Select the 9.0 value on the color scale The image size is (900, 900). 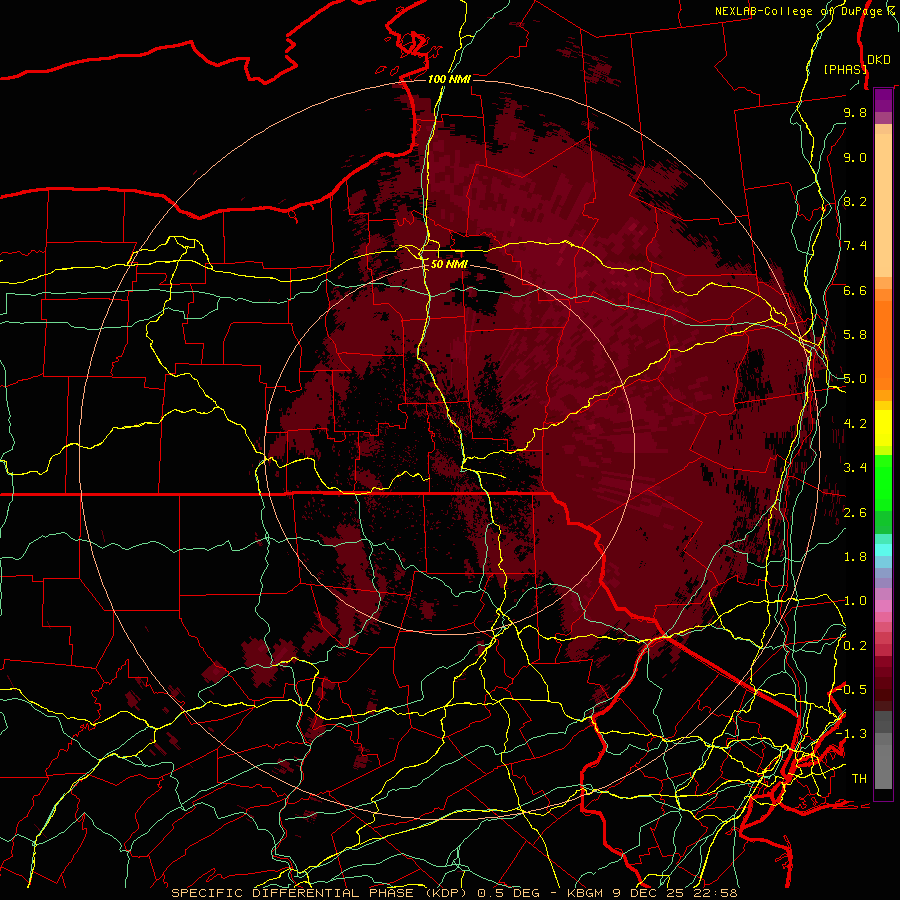click(x=855, y=157)
